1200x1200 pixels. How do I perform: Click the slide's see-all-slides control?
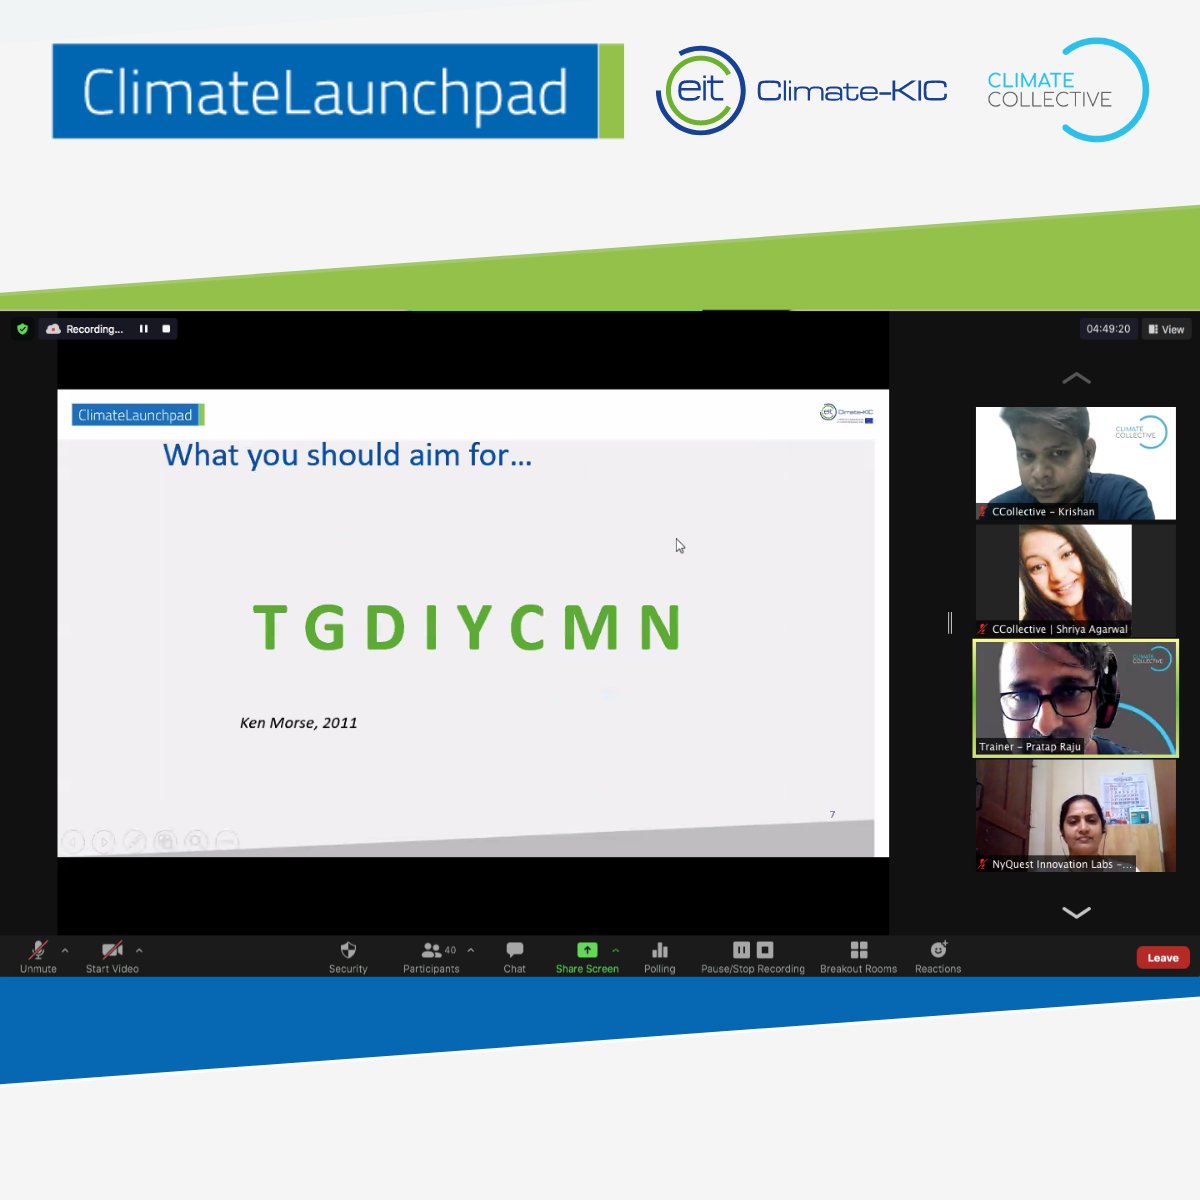pyautogui.click(x=165, y=842)
